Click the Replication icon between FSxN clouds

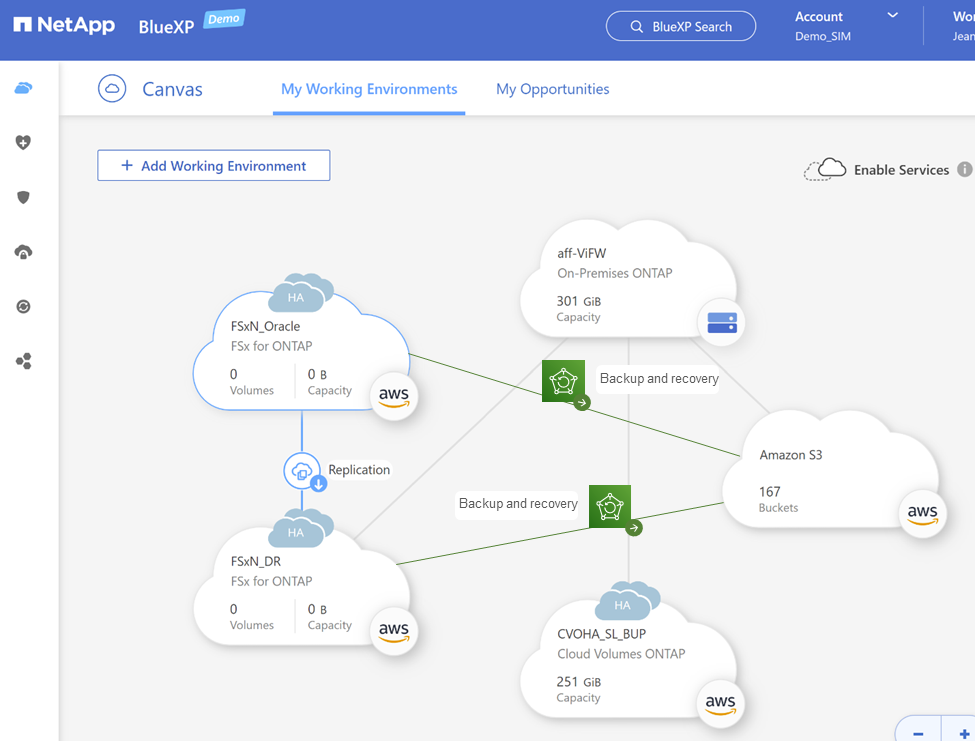[302, 470]
